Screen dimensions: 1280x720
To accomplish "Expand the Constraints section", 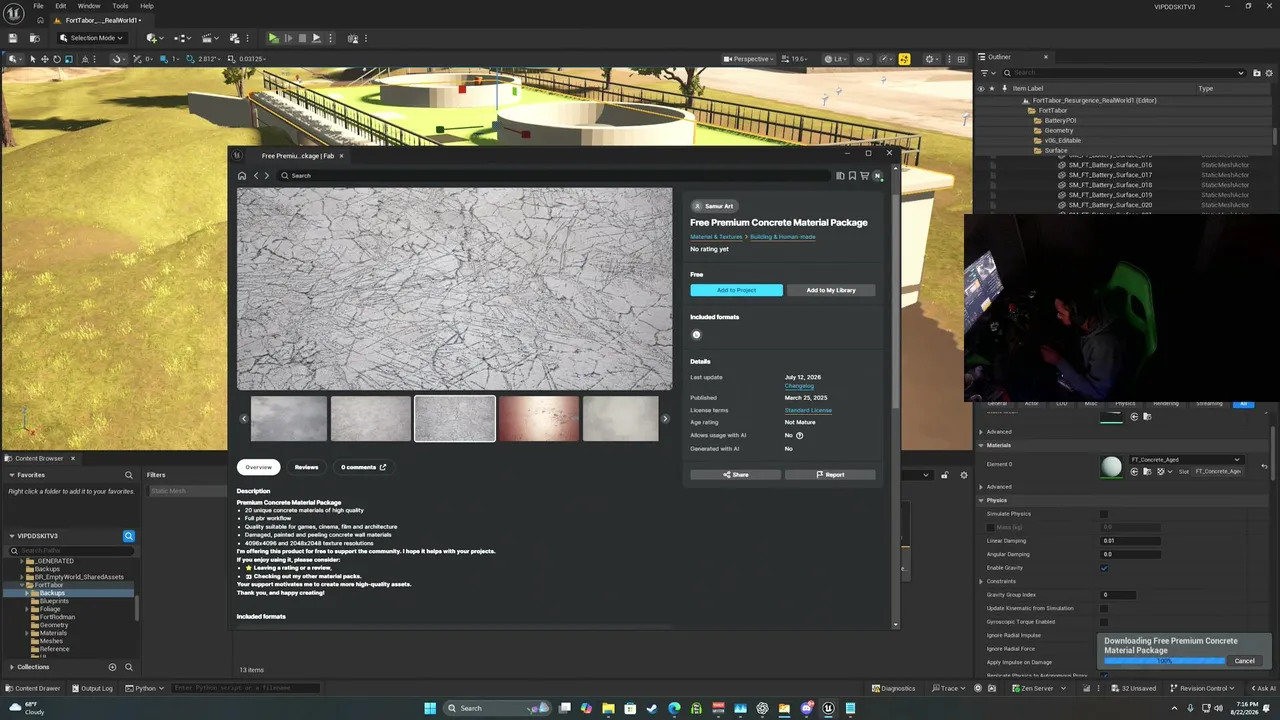I will point(981,581).
